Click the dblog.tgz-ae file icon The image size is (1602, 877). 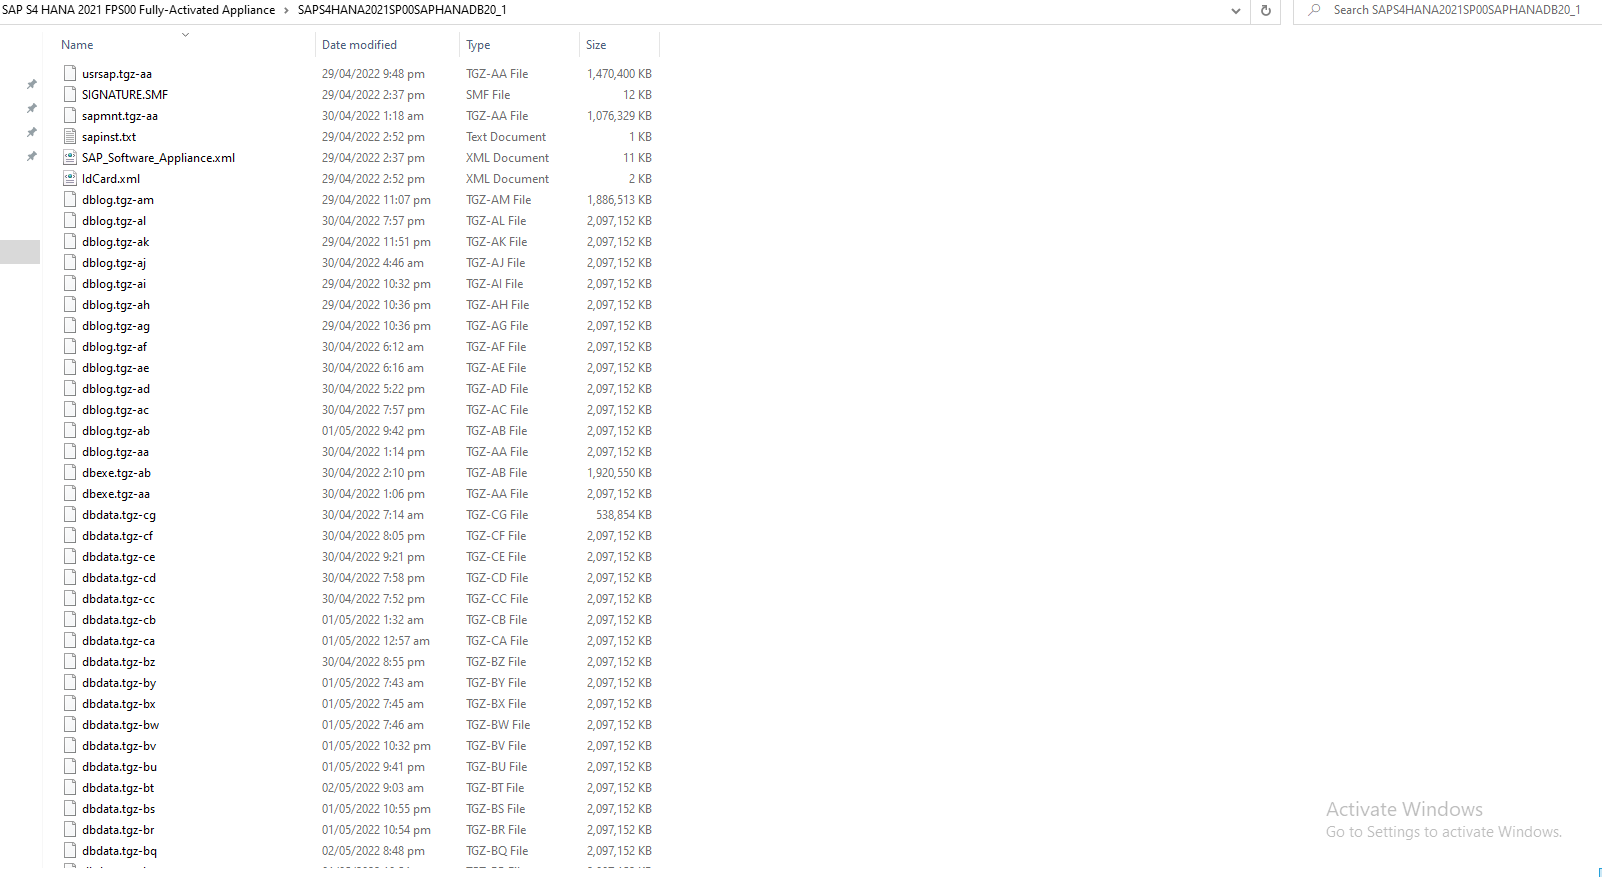point(70,367)
